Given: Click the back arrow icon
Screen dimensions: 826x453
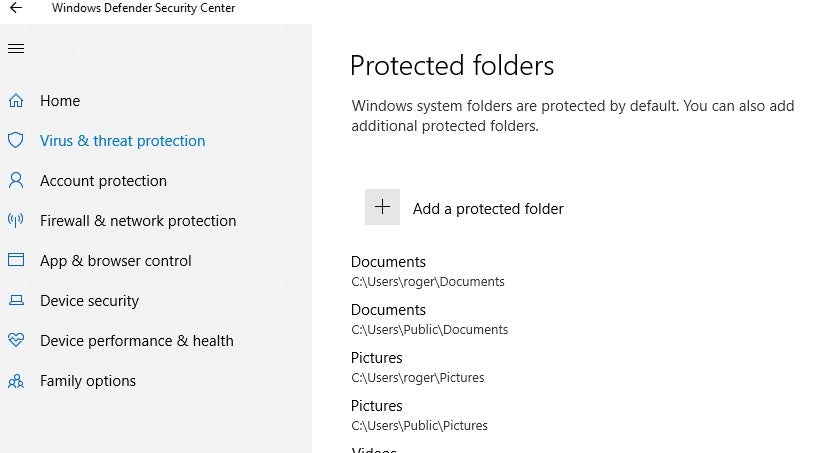Looking at the screenshot, I should (x=16, y=7).
